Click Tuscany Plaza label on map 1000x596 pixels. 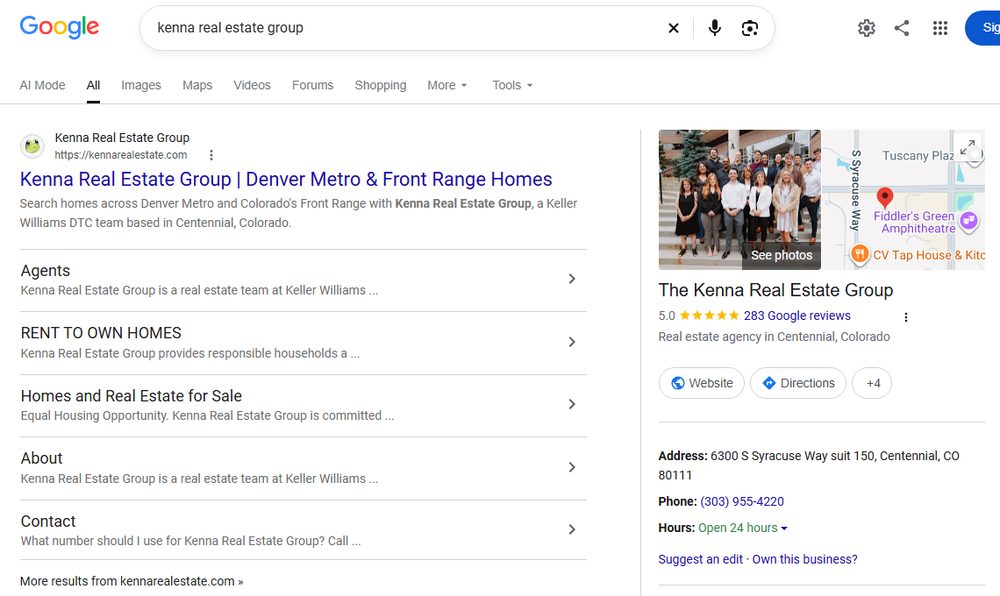tap(918, 156)
